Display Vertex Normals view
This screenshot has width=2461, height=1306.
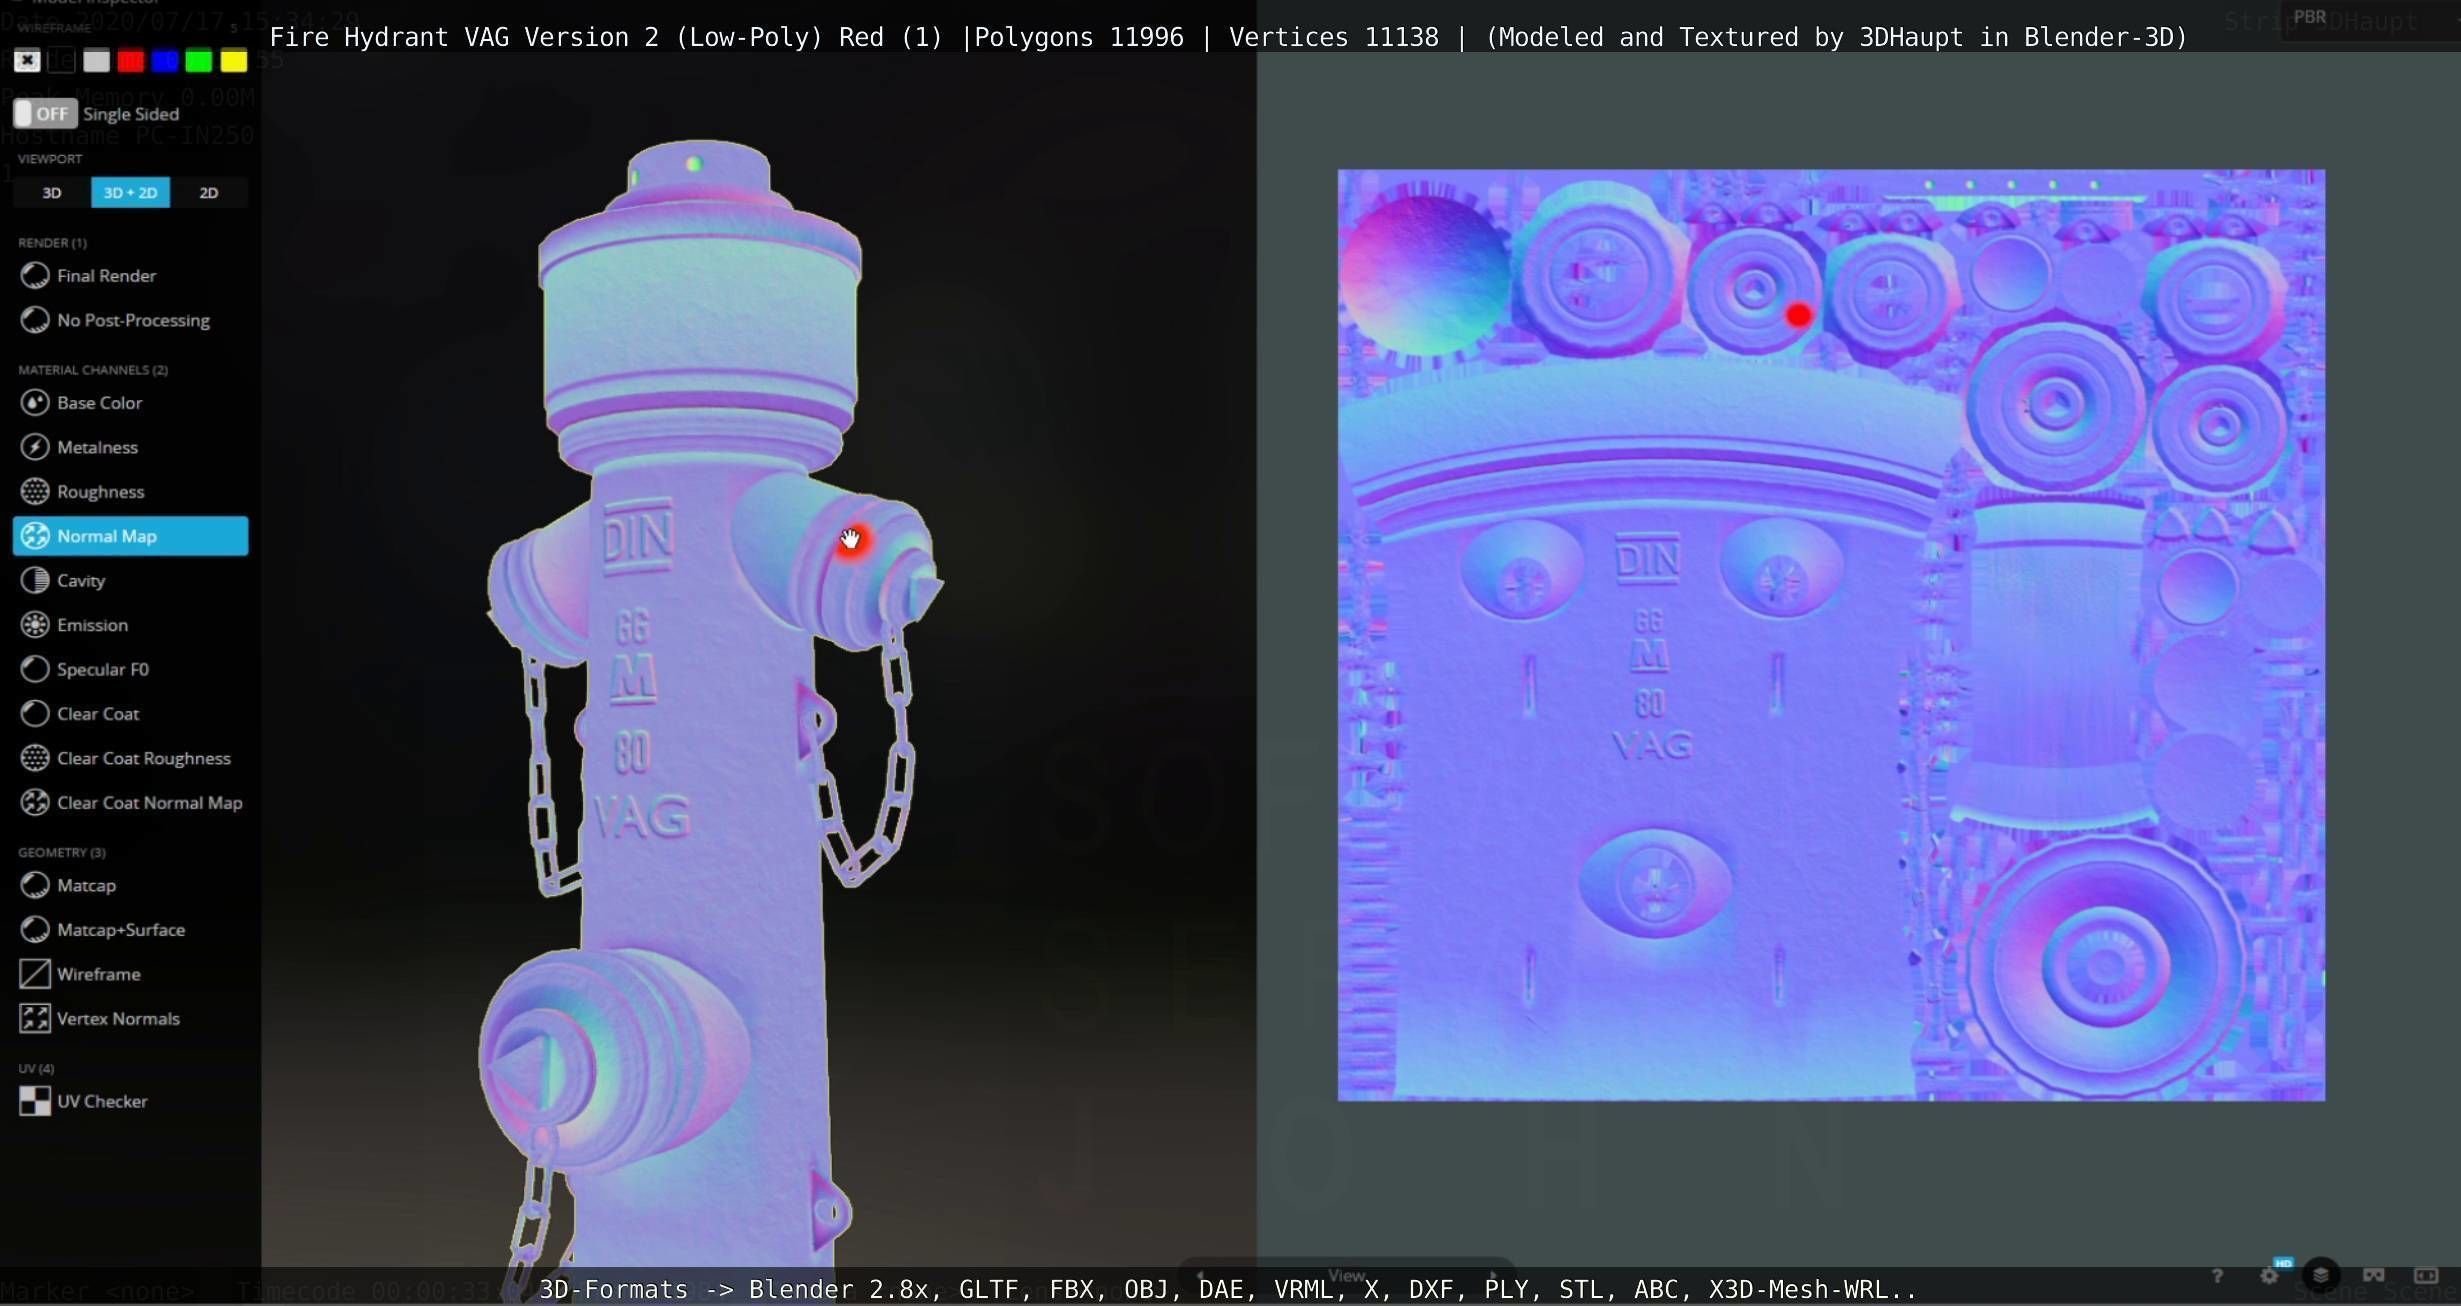pos(130,1019)
